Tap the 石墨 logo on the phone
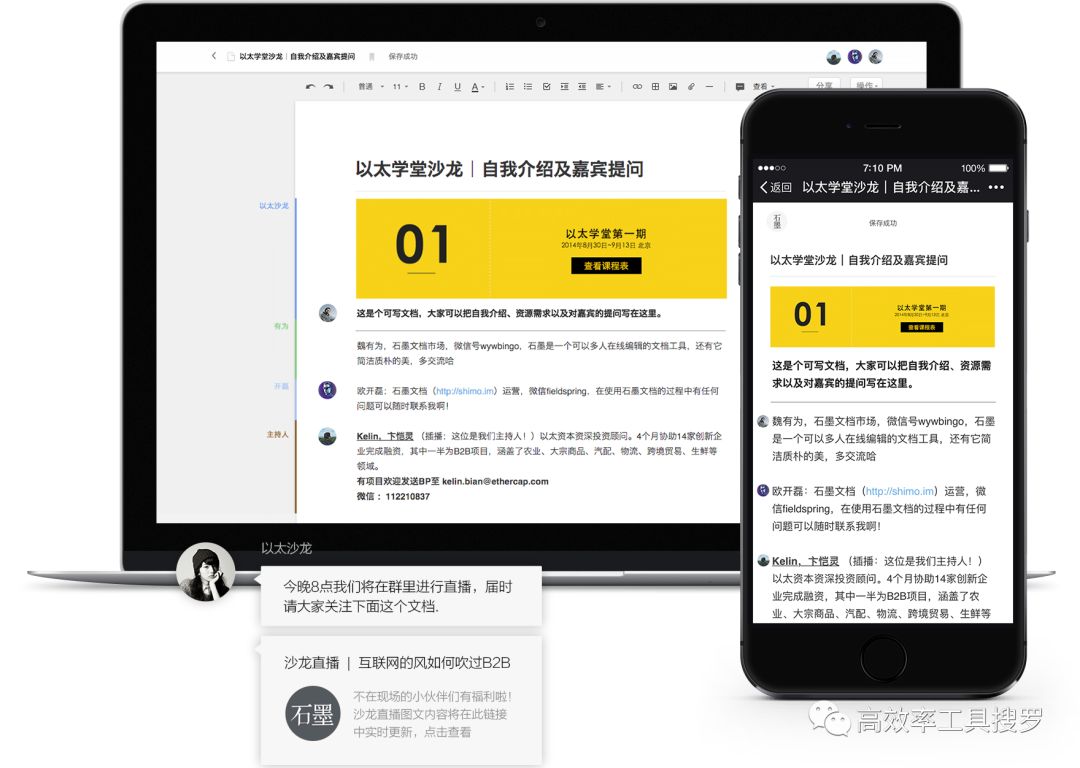Image resolution: width=1080 pixels, height=768 pixels. (x=777, y=221)
